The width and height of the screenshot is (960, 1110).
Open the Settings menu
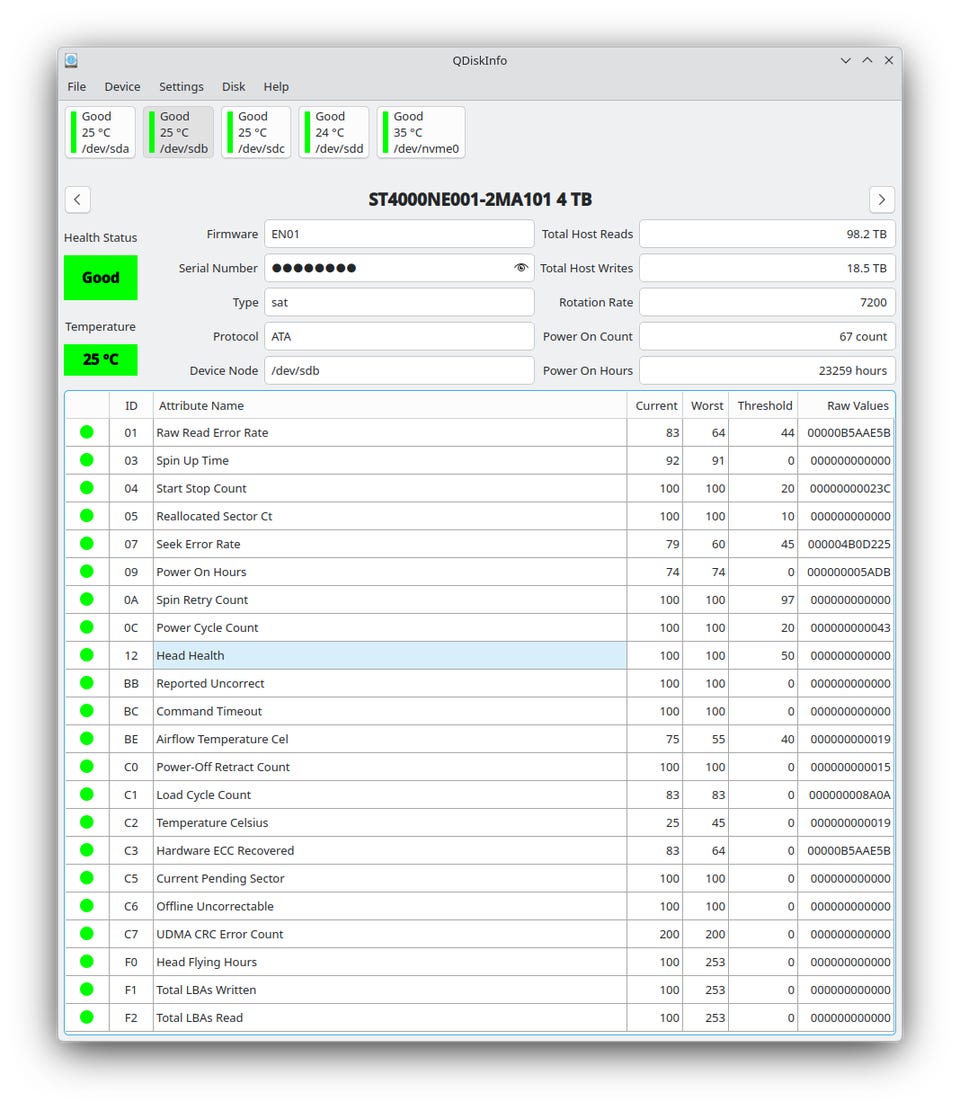click(181, 86)
